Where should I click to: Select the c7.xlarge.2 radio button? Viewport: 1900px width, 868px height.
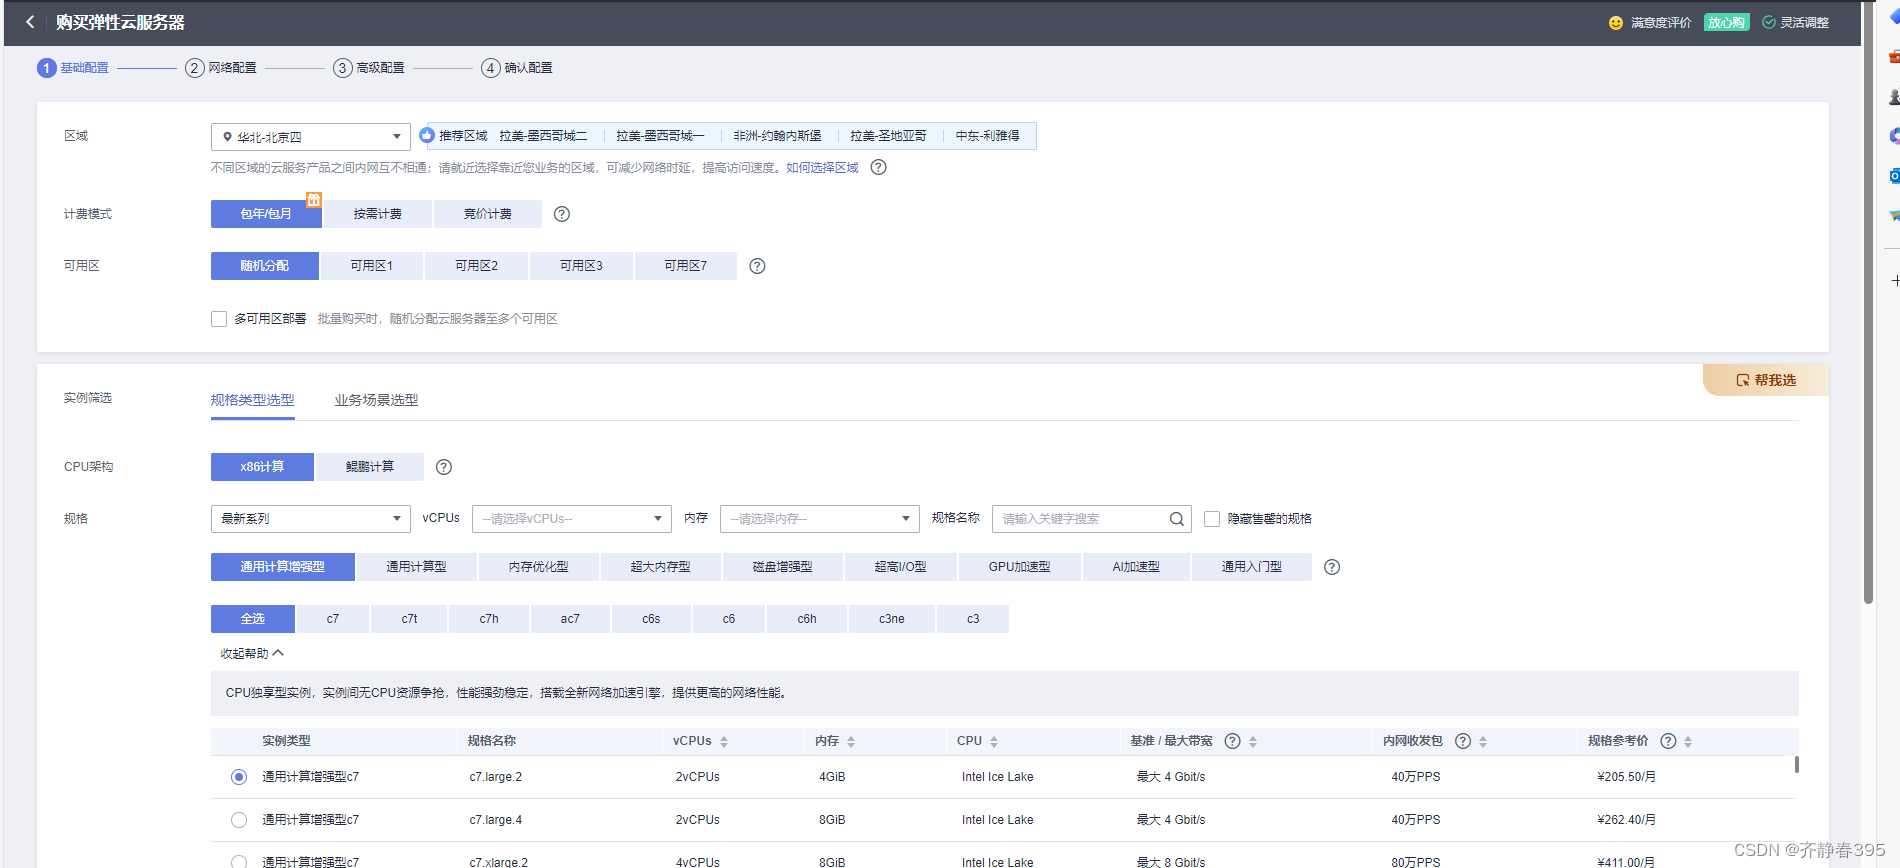239,861
